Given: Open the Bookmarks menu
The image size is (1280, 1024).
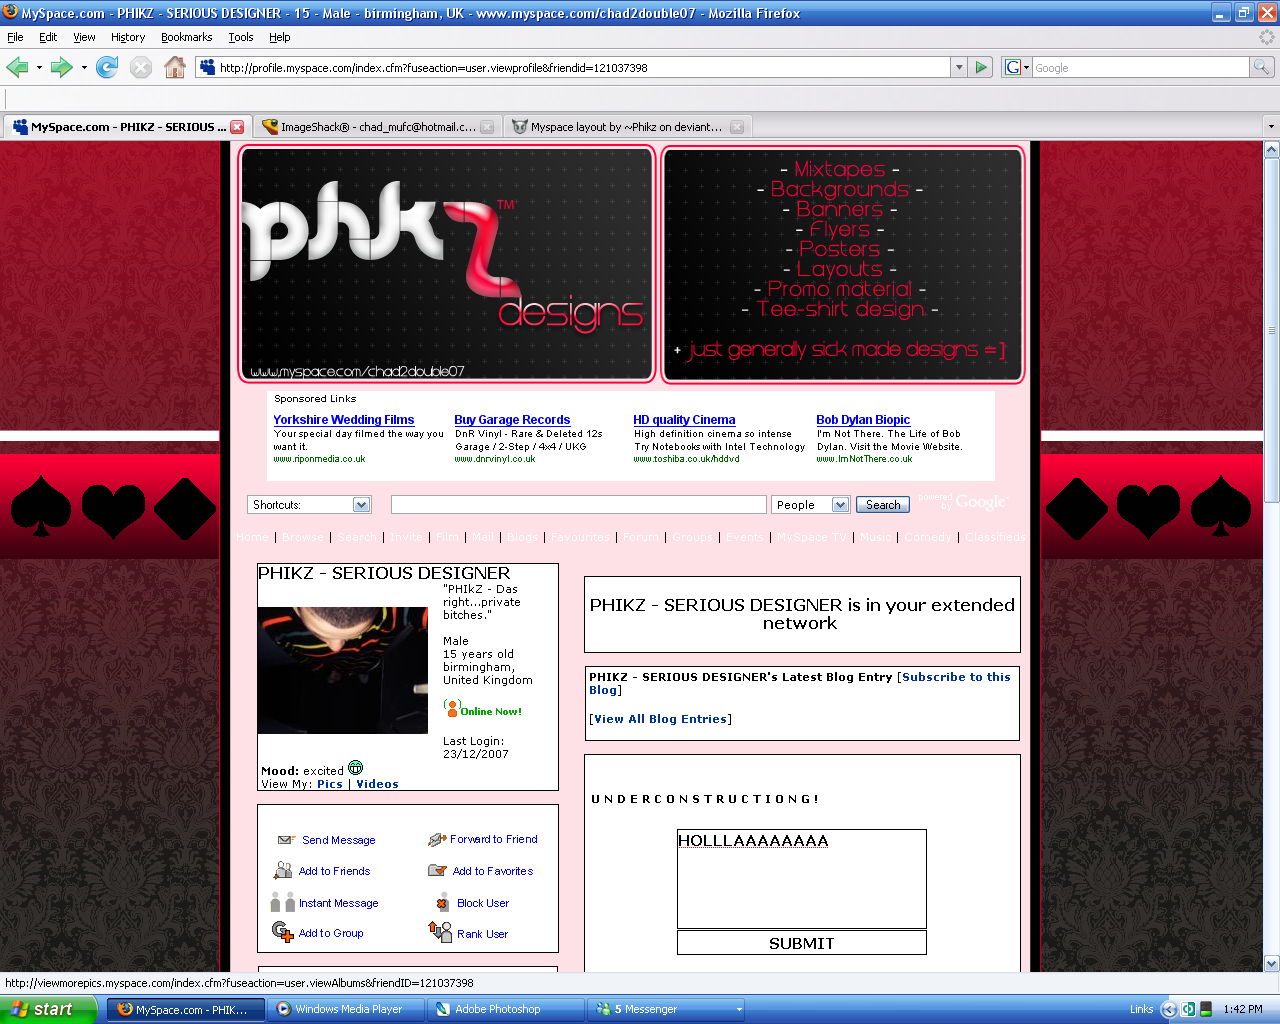Looking at the screenshot, I should pyautogui.click(x=186, y=37).
